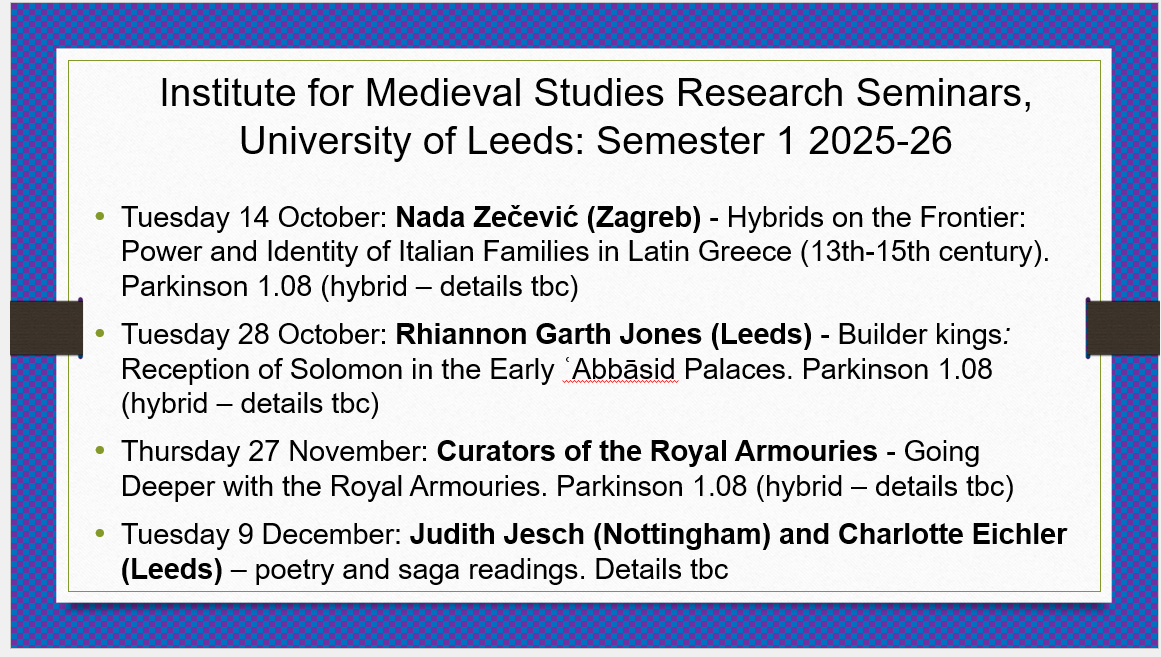
Task: Click the right dark brown side tab
Action: tap(1123, 327)
